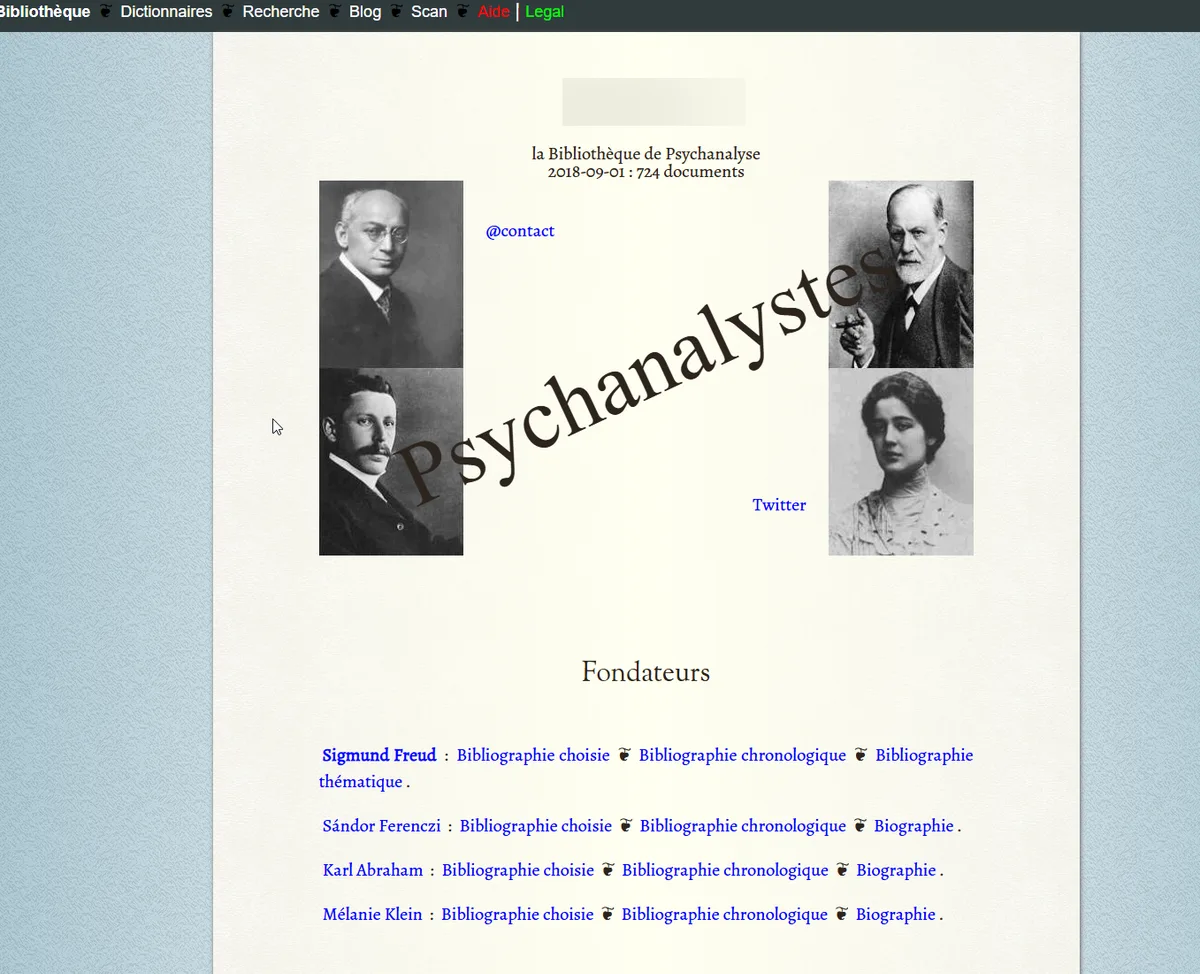This screenshot has width=1200, height=974.
Task: Open the Aide help page
Action: pos(493,11)
